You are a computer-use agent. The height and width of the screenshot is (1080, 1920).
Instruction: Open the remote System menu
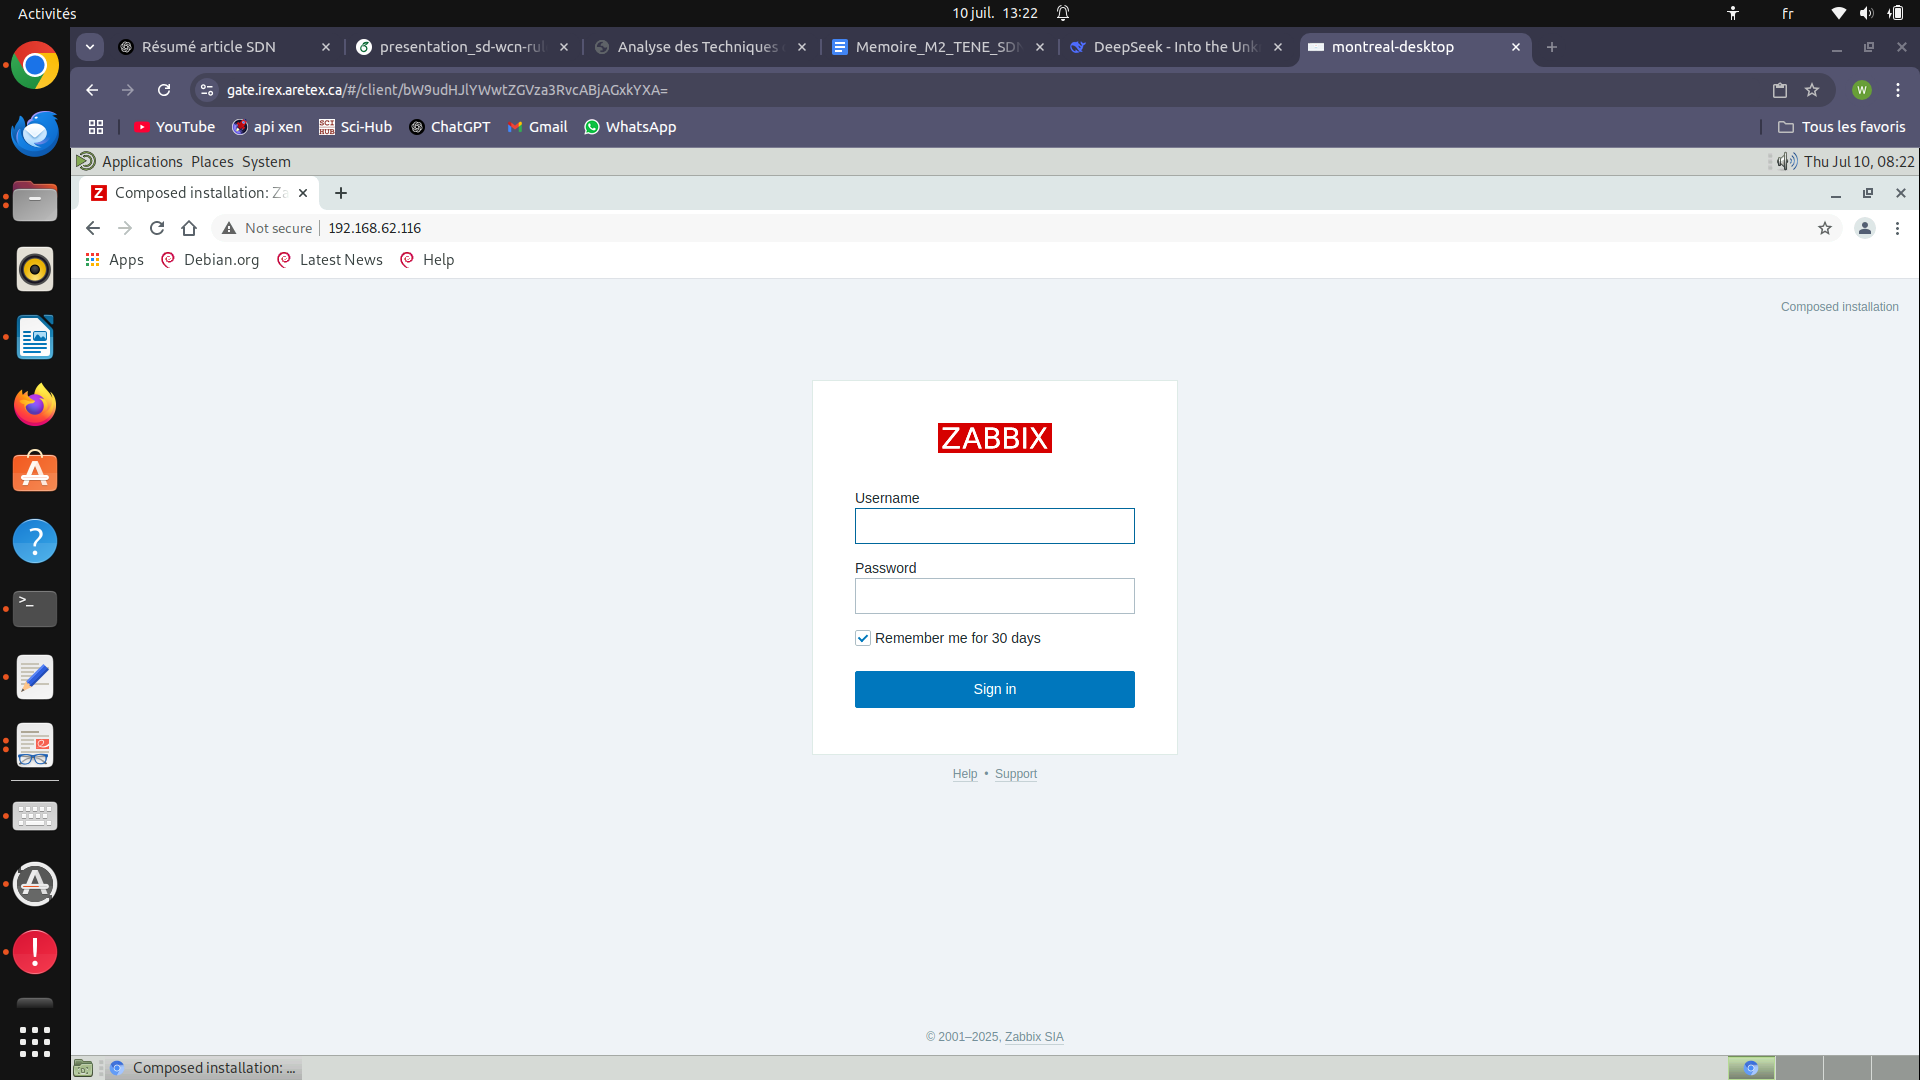(266, 161)
